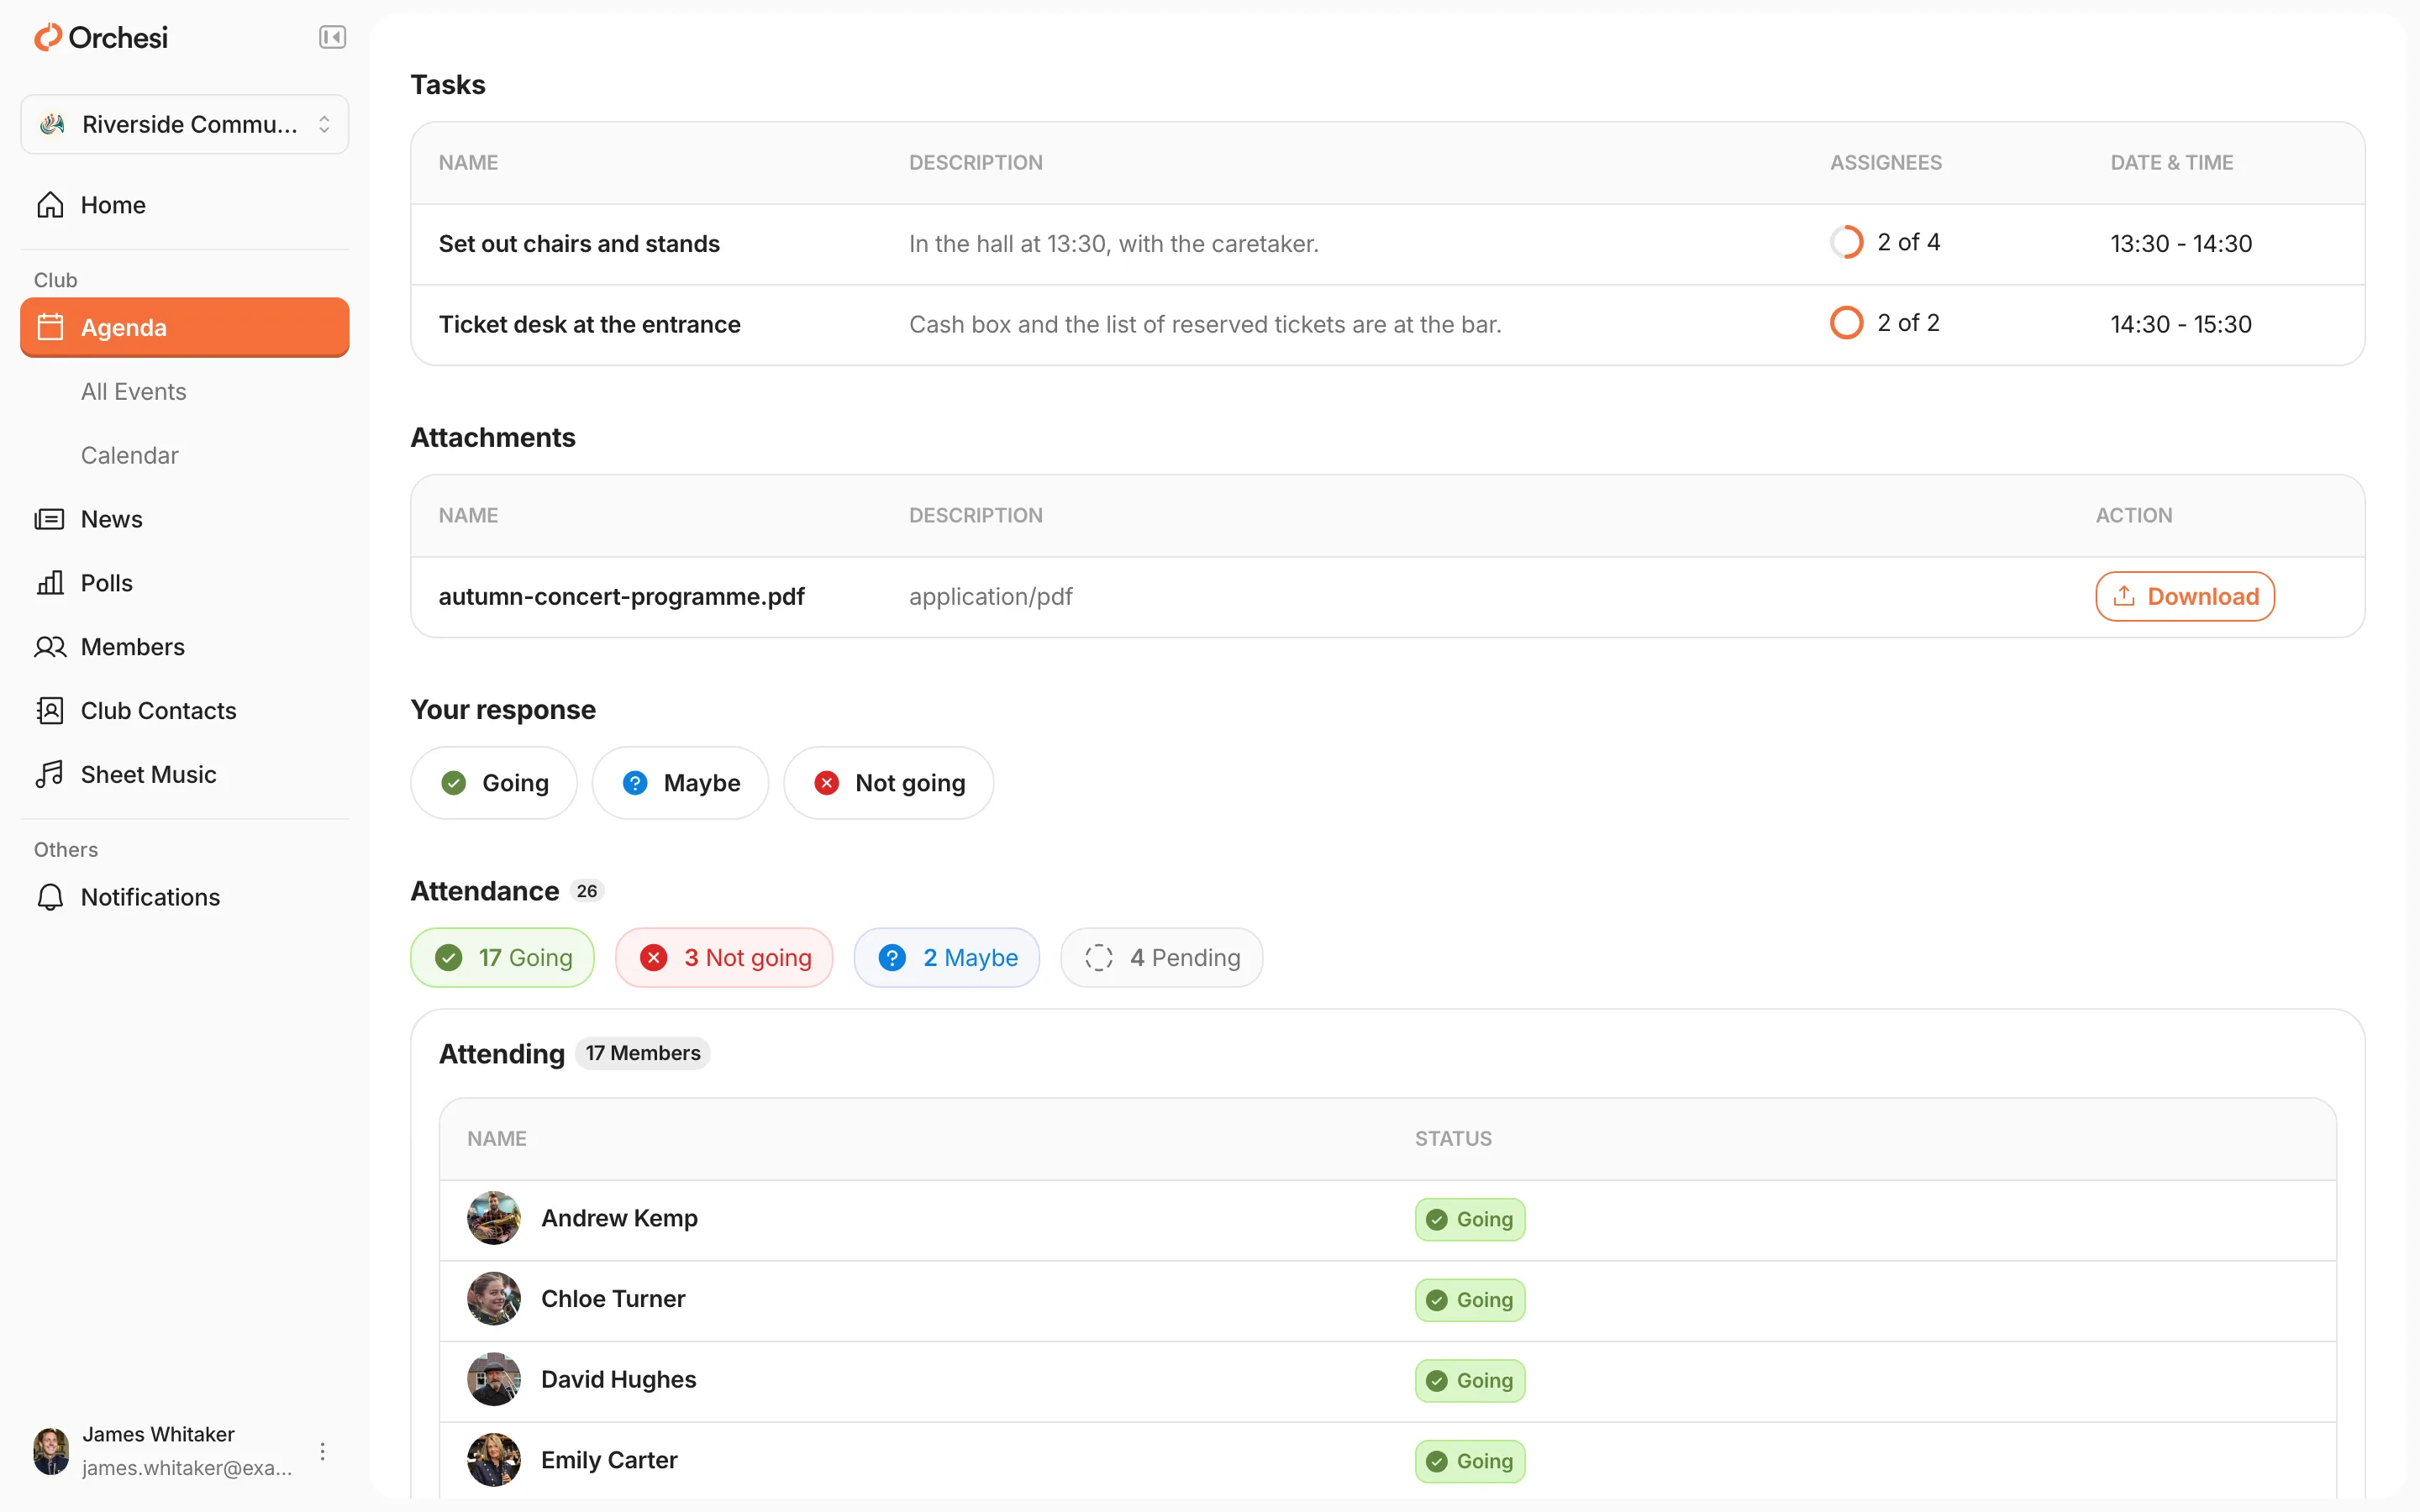The image size is (2420, 1512).
Task: Click Andrew Kemp's avatar
Action: pyautogui.click(x=494, y=1218)
